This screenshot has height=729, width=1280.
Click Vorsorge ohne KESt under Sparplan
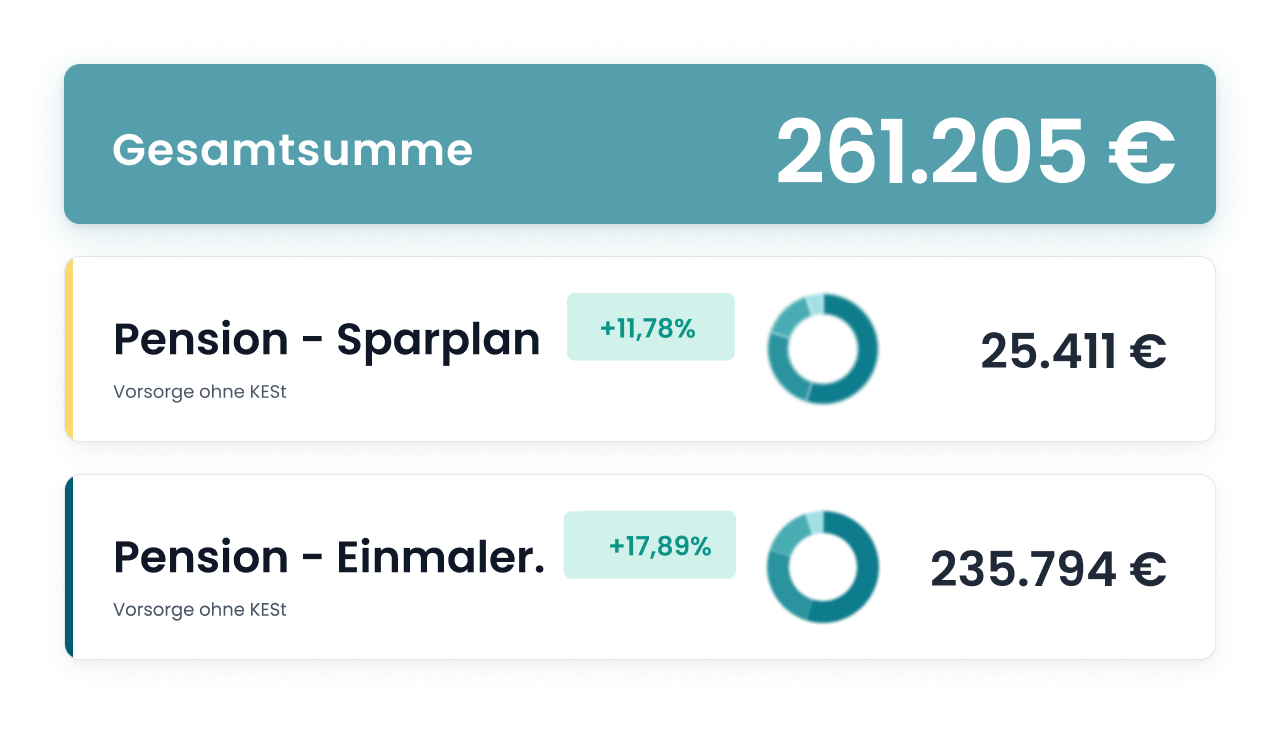(x=200, y=392)
